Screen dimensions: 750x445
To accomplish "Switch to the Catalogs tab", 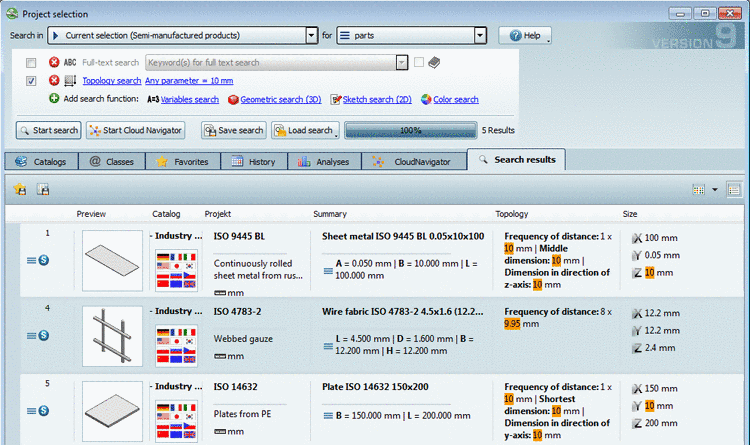I will pos(41,162).
